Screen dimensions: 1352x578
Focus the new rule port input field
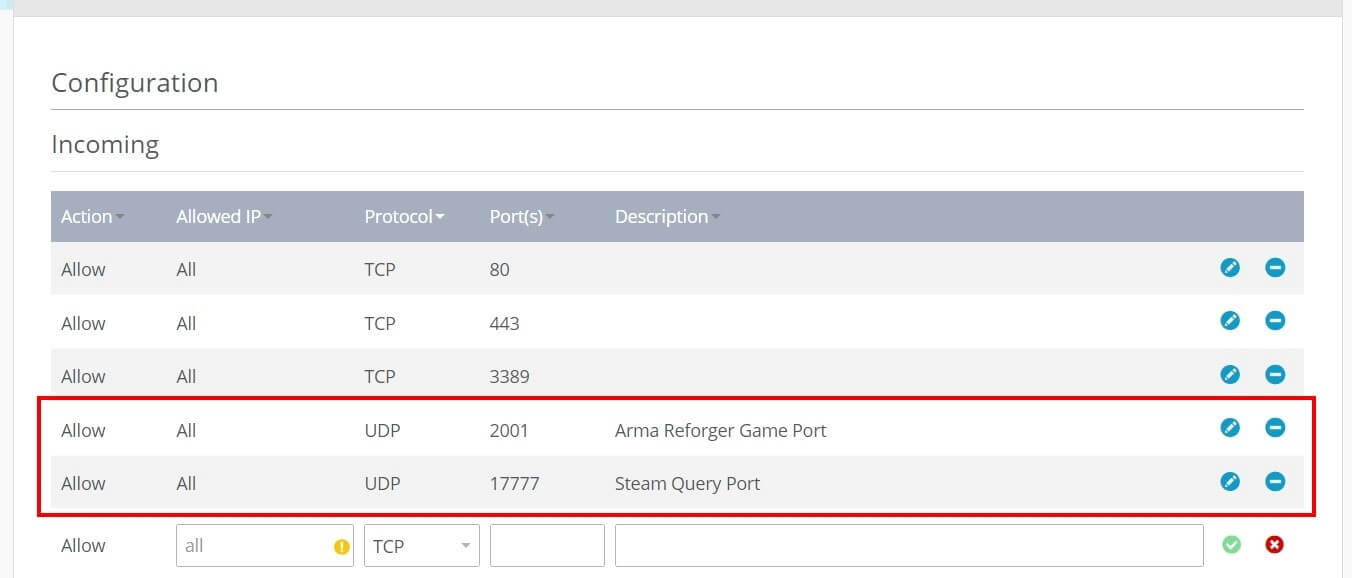tap(547, 546)
